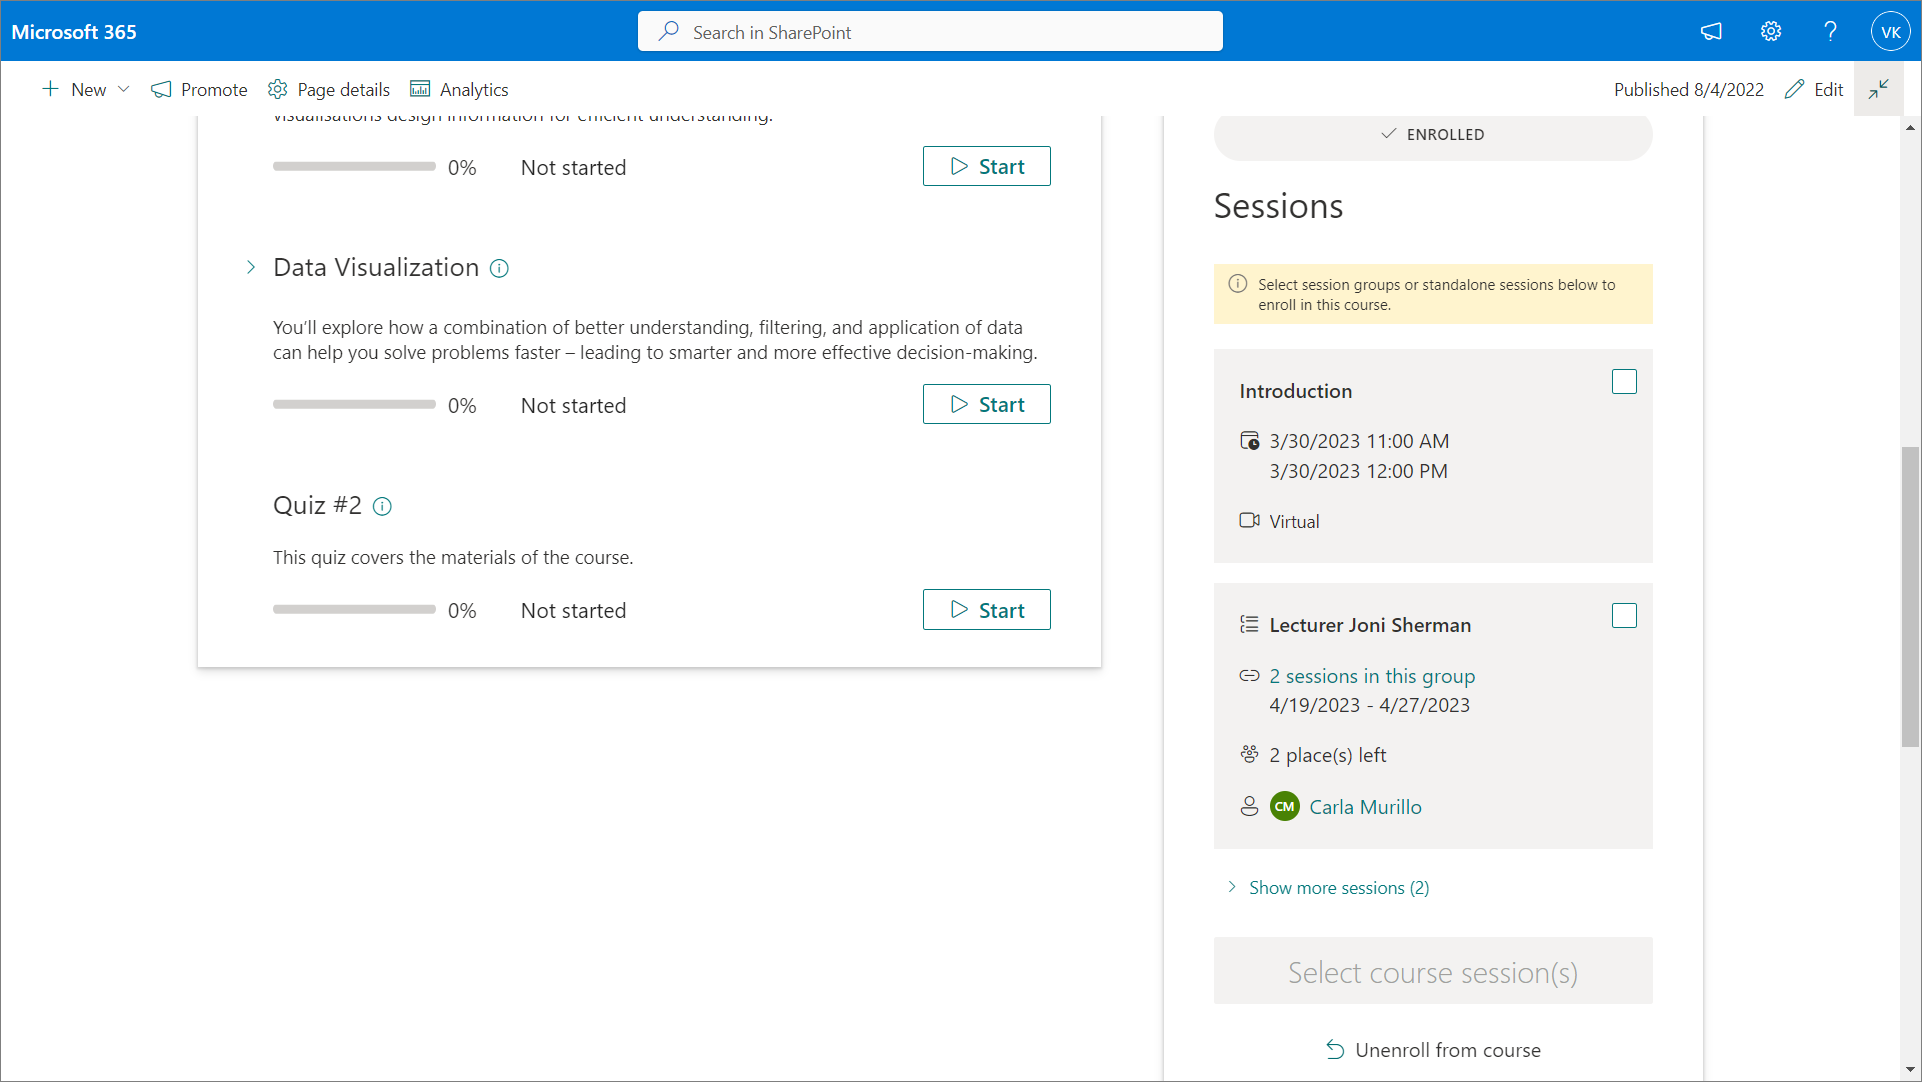
Task: Click the Page details gear icon
Action: tap(278, 90)
